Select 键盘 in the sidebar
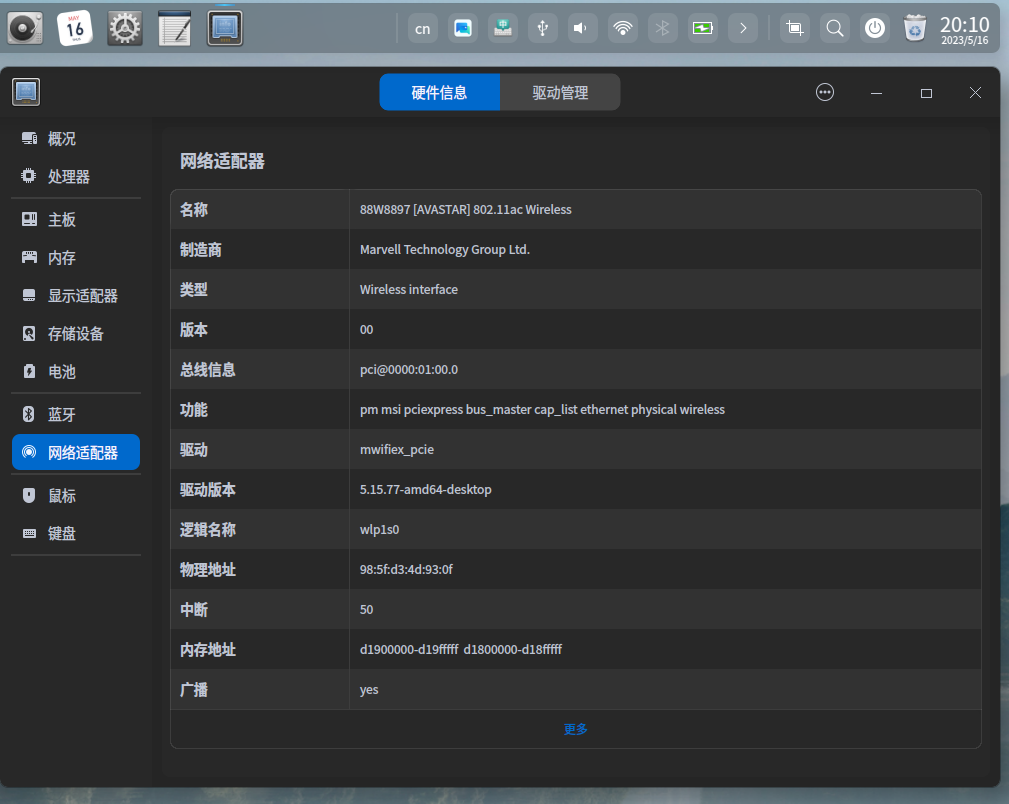1009x804 pixels. (76, 534)
